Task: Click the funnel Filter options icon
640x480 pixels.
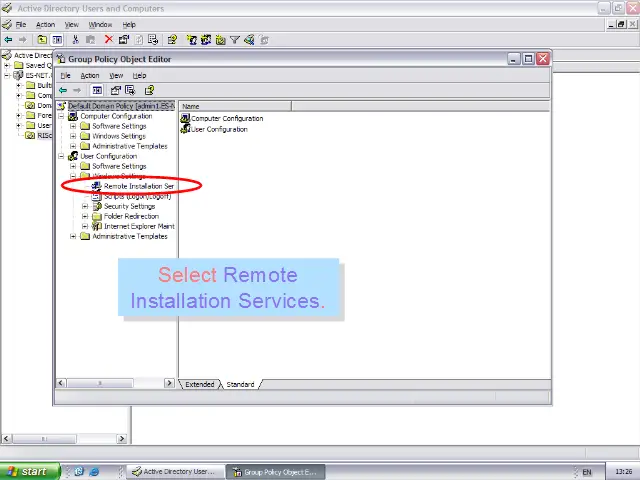Action: pyautogui.click(x=235, y=40)
